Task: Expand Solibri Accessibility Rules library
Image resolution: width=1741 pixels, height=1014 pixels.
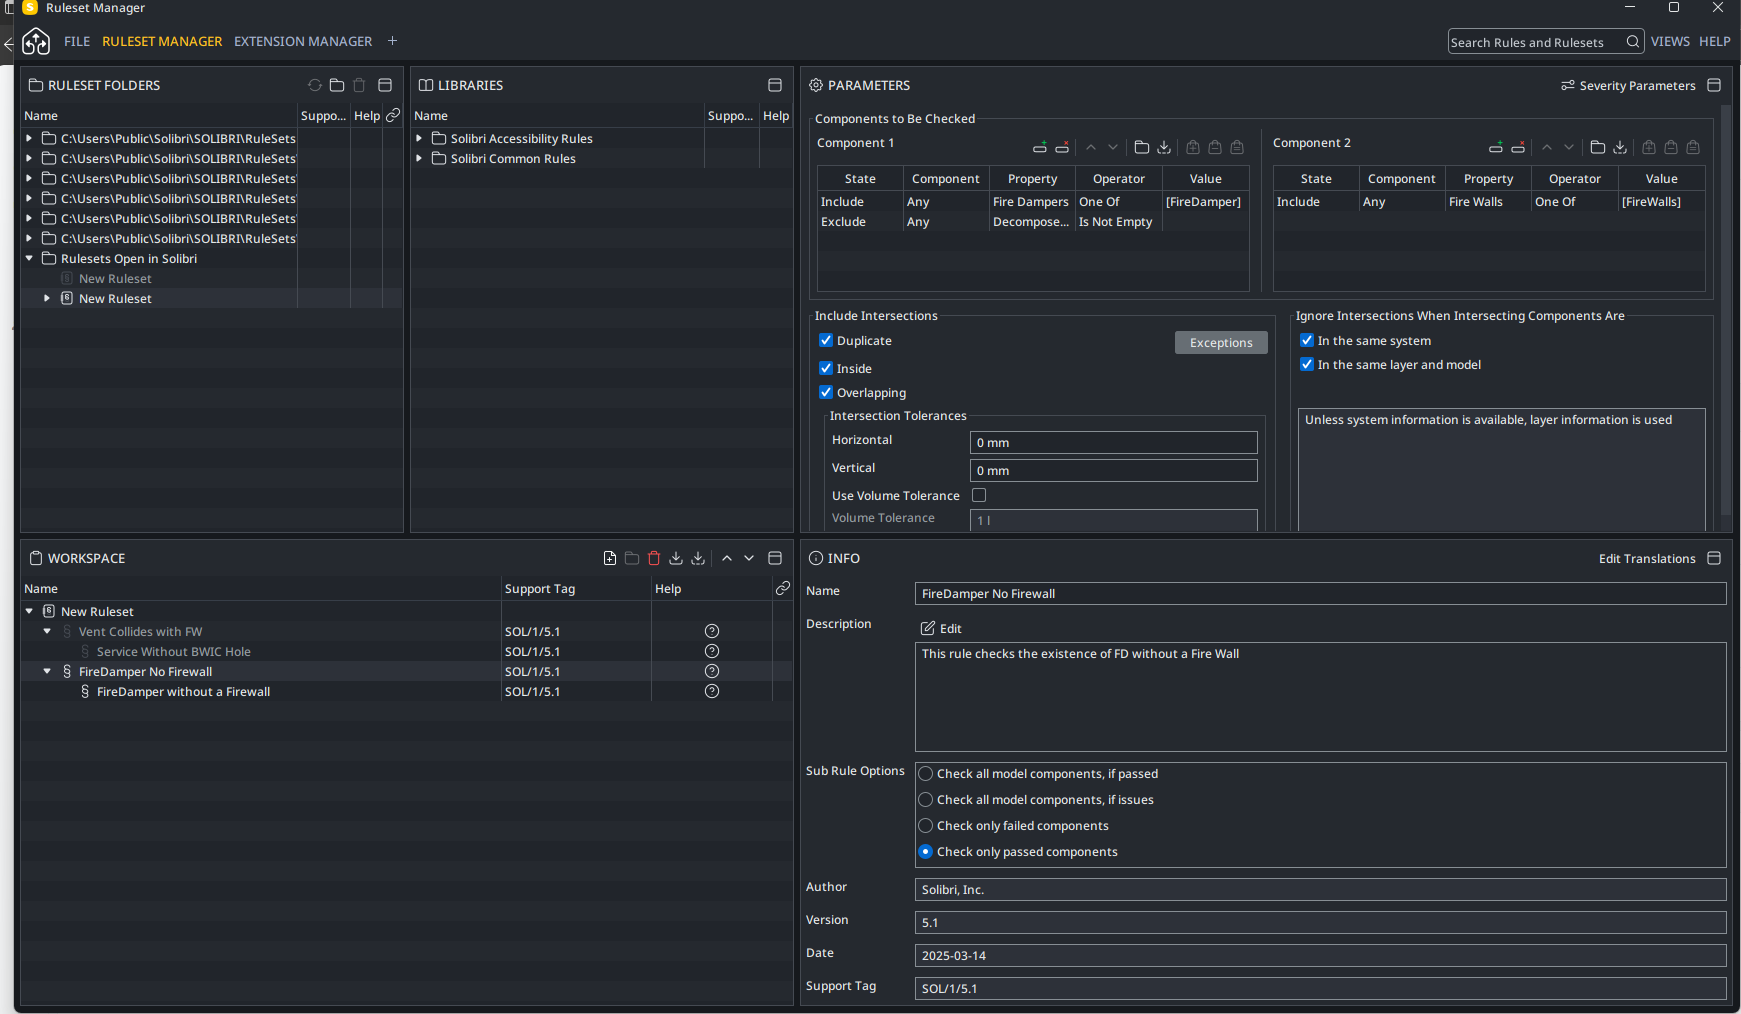Action: click(x=419, y=138)
